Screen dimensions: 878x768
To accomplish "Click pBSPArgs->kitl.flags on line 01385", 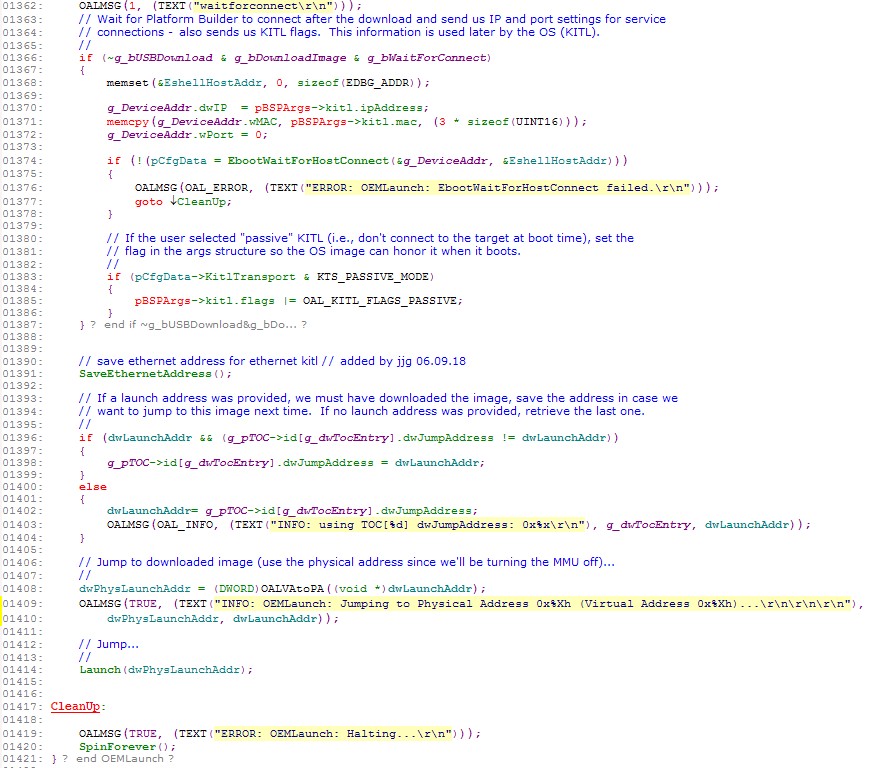I will [x=204, y=301].
